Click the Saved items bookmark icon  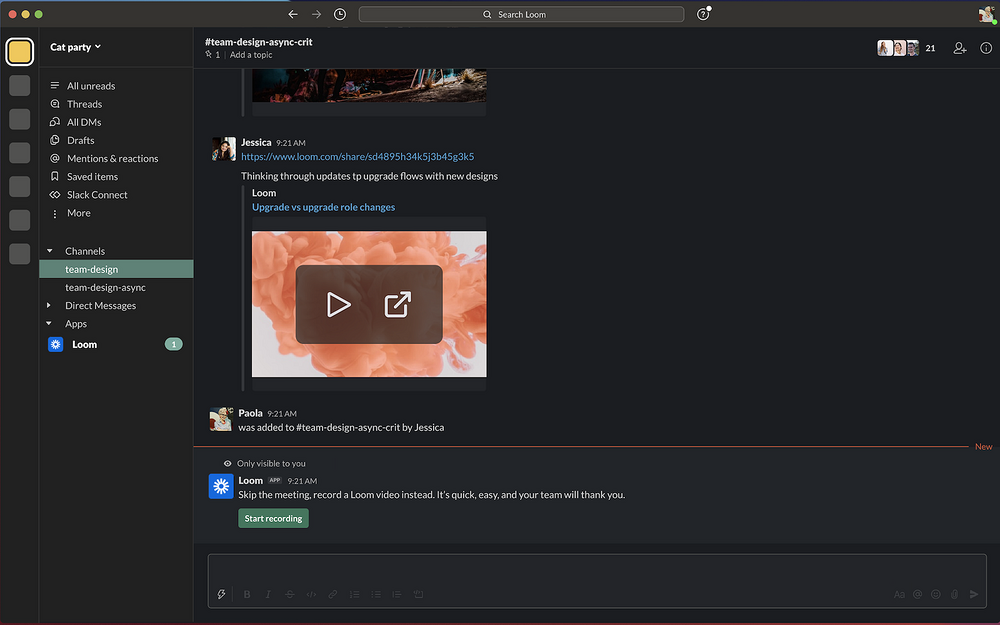tap(55, 177)
